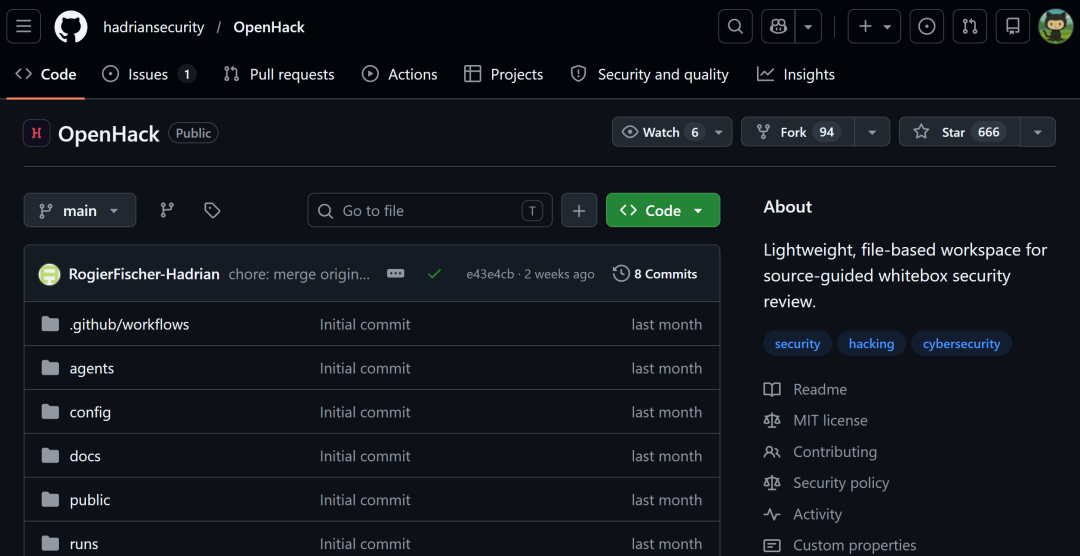Image resolution: width=1080 pixels, height=556 pixels.
Task: Click the red H organization logo
Action: pyautogui.click(x=37, y=133)
